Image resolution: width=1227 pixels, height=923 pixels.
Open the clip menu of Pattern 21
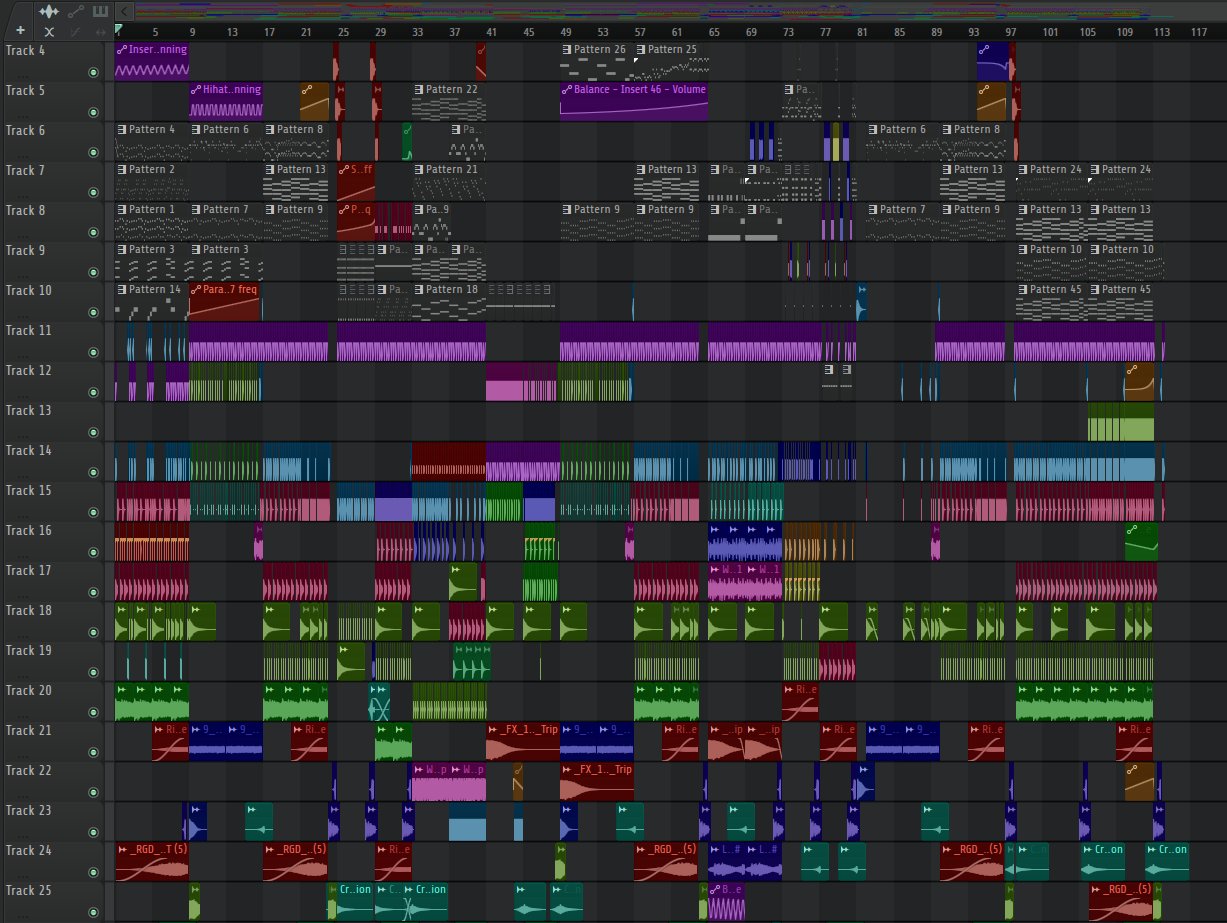pos(419,169)
